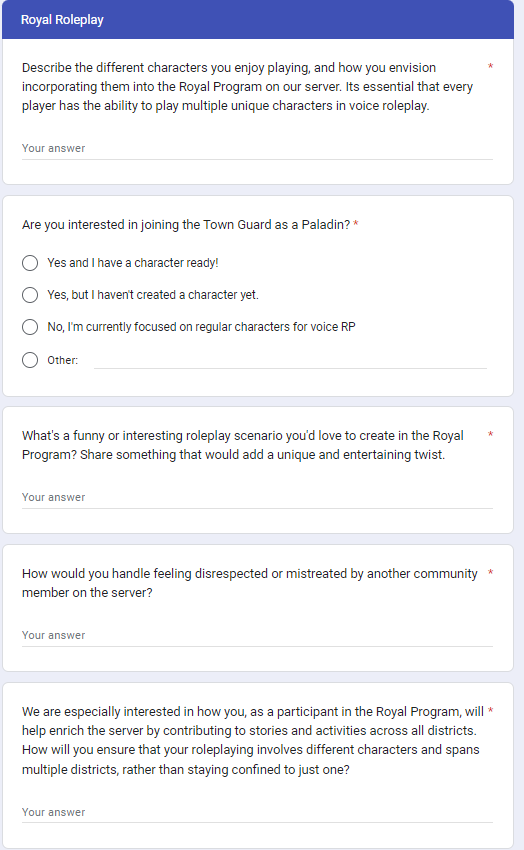Screen dimensions: 524x850
Task: Click answer field for handling disrespect question
Action: (x=257, y=635)
